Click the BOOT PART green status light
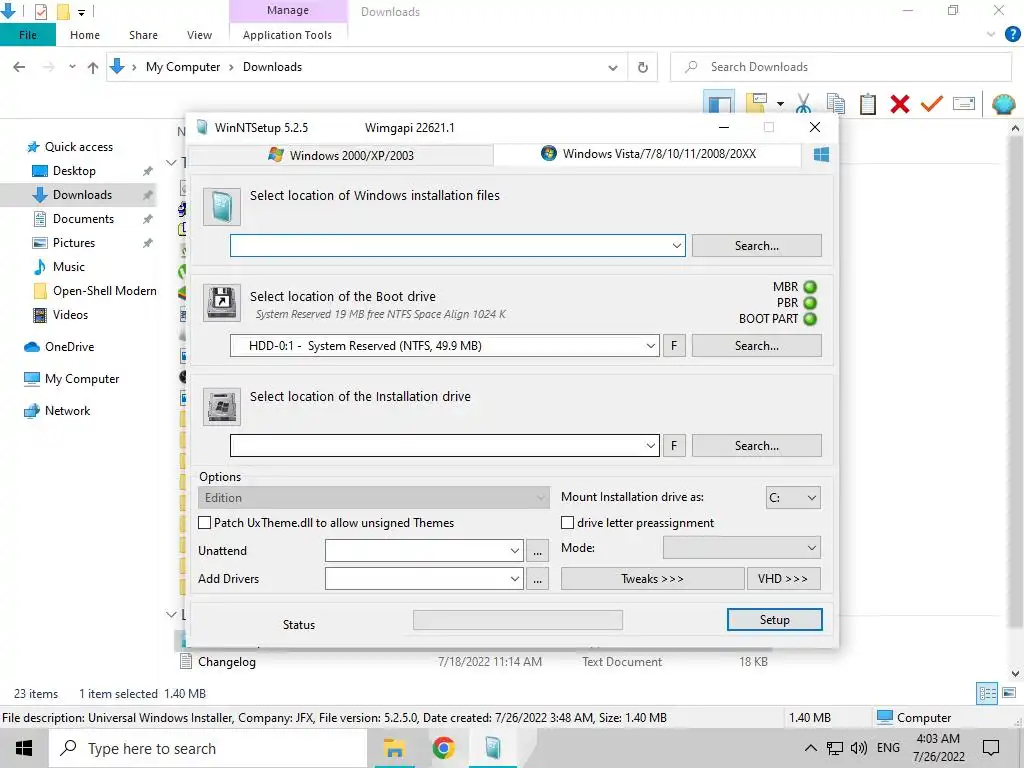Image resolution: width=1024 pixels, height=768 pixels. 810,319
